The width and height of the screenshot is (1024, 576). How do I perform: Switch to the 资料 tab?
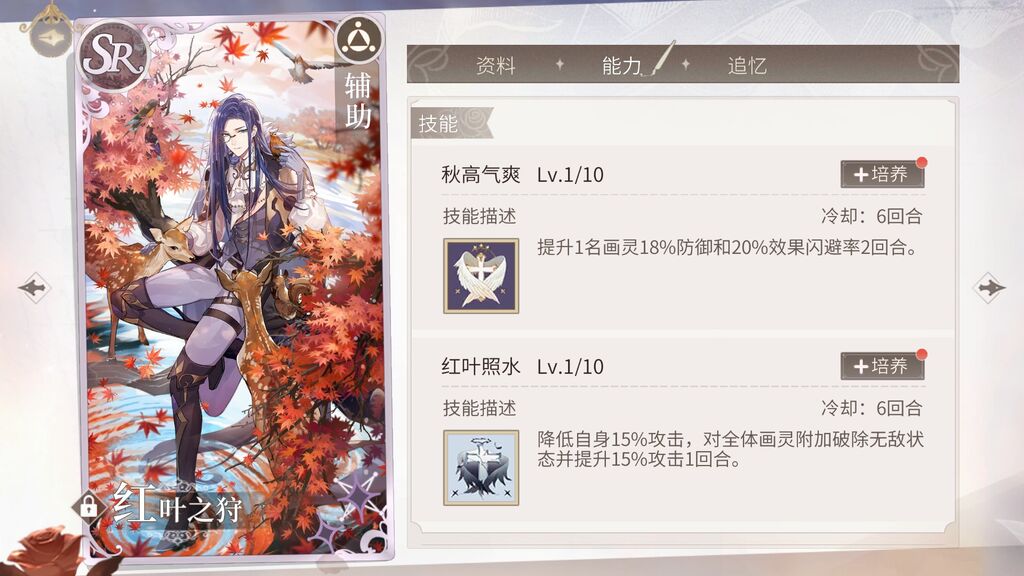(496, 65)
